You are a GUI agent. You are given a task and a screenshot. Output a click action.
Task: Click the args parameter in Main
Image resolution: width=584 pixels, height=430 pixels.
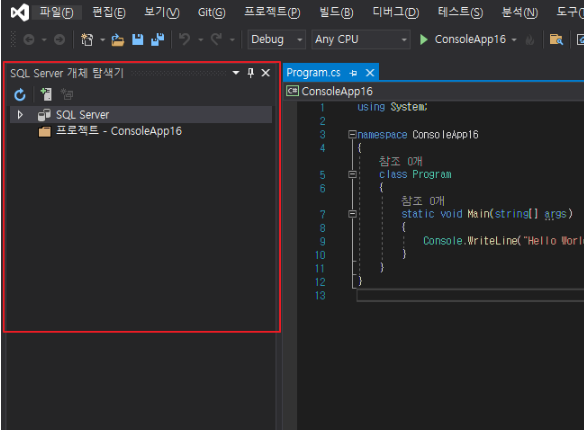[555, 214]
